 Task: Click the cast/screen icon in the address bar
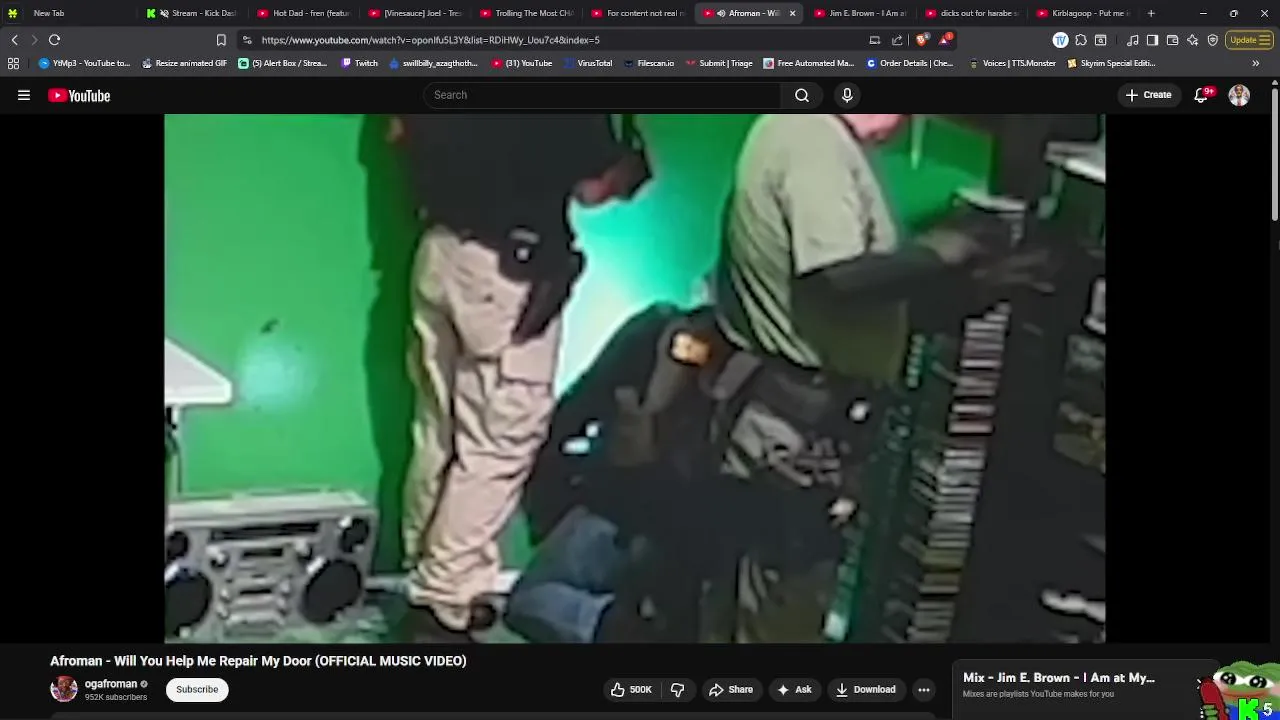(875, 40)
